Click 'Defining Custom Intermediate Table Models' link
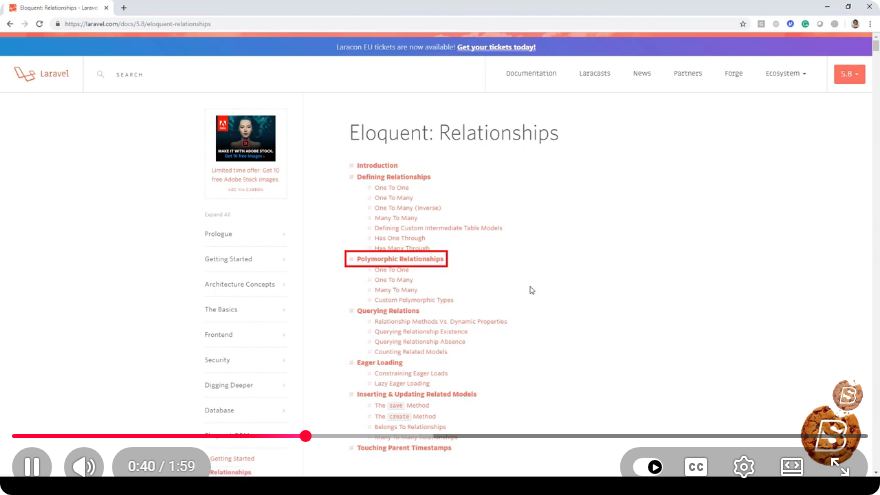Viewport: 880px width, 495px height. (x=438, y=228)
